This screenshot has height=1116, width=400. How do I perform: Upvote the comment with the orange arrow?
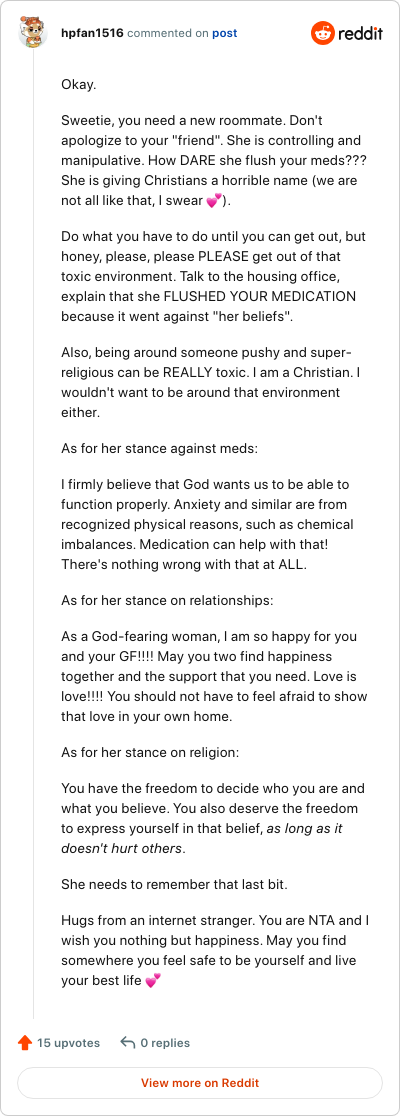coord(25,1043)
